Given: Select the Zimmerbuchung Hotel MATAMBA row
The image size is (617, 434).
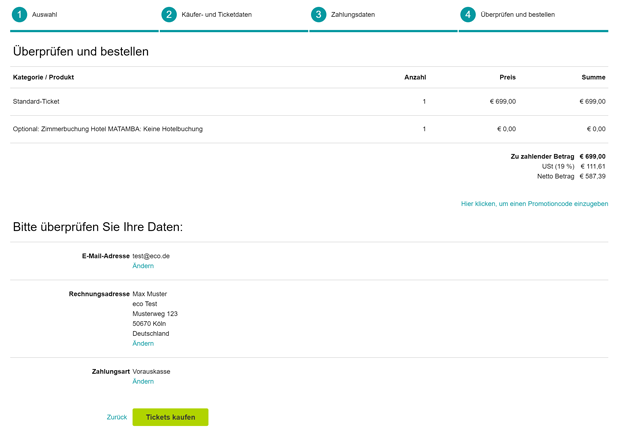Looking at the screenshot, I should [x=107, y=129].
